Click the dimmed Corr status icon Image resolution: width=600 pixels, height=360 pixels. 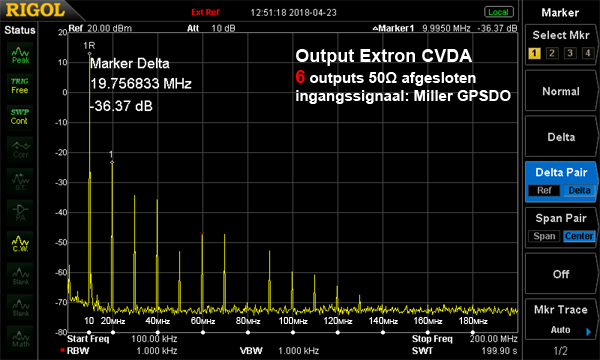coord(20,150)
